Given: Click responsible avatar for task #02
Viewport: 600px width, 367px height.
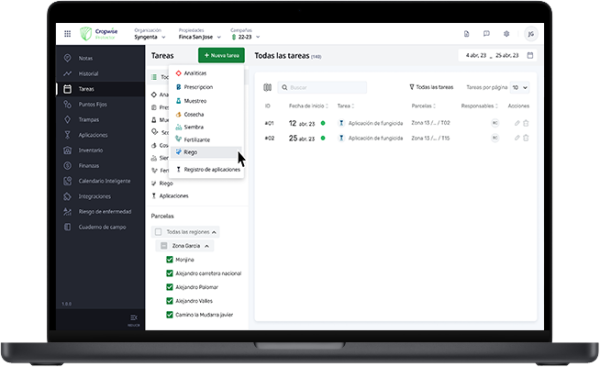Looking at the screenshot, I should [x=495, y=138].
